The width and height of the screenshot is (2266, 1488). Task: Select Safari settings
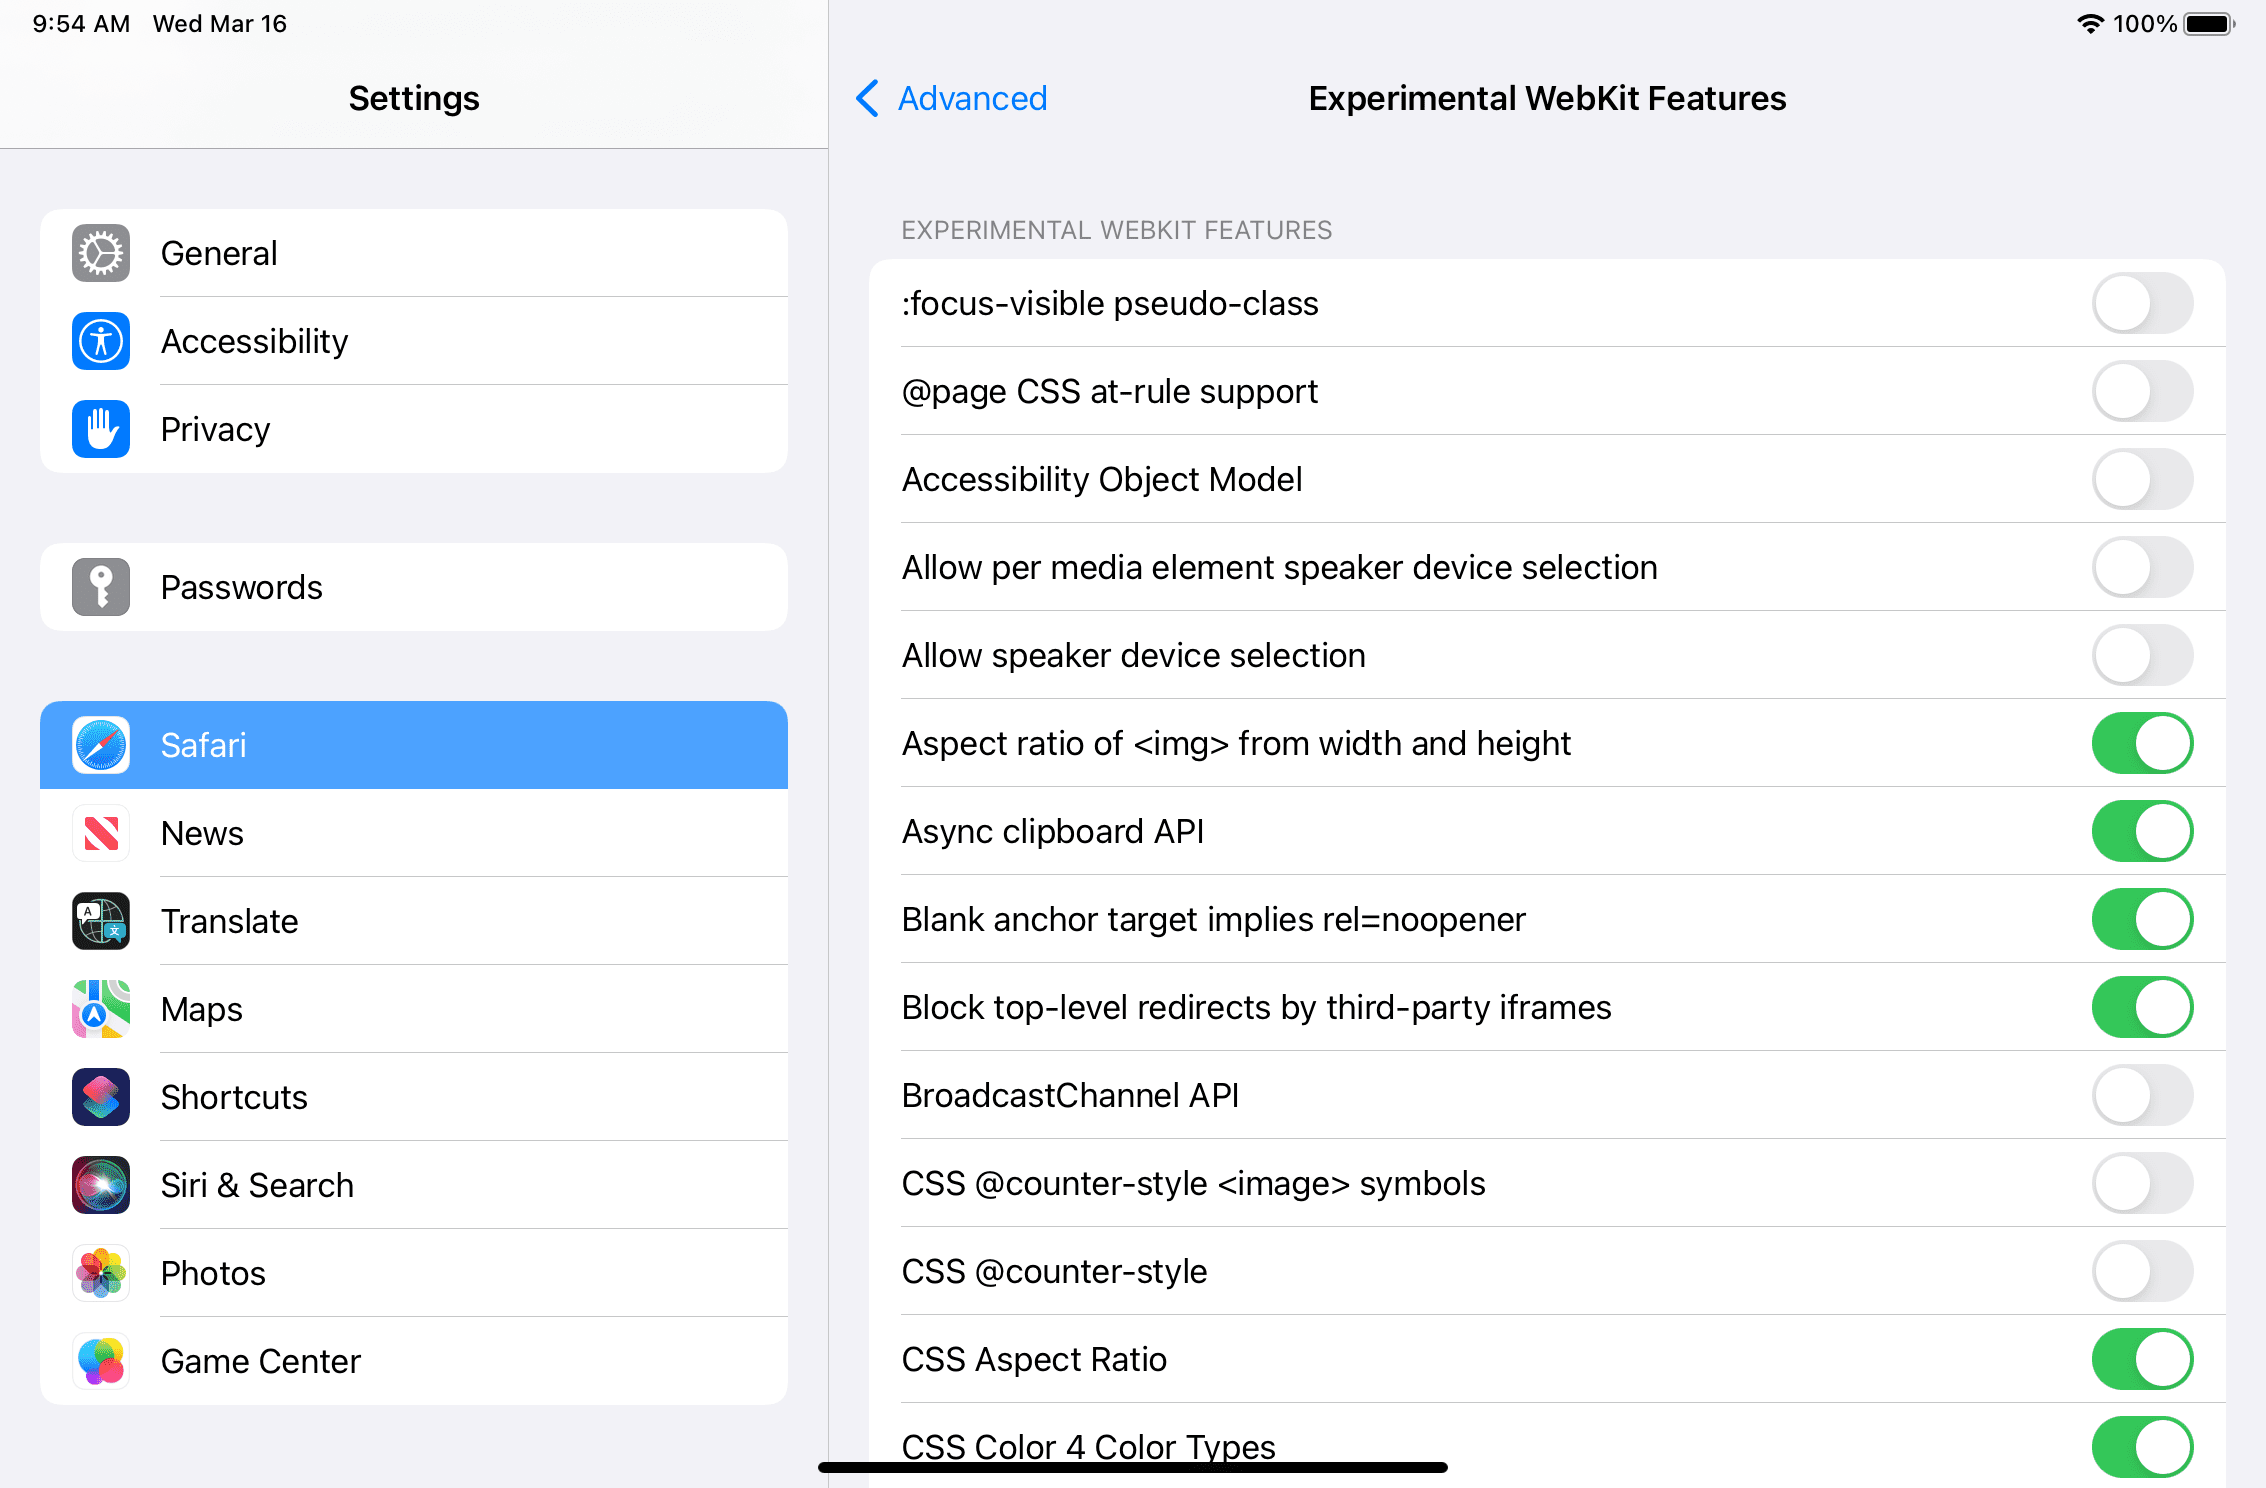(415, 744)
